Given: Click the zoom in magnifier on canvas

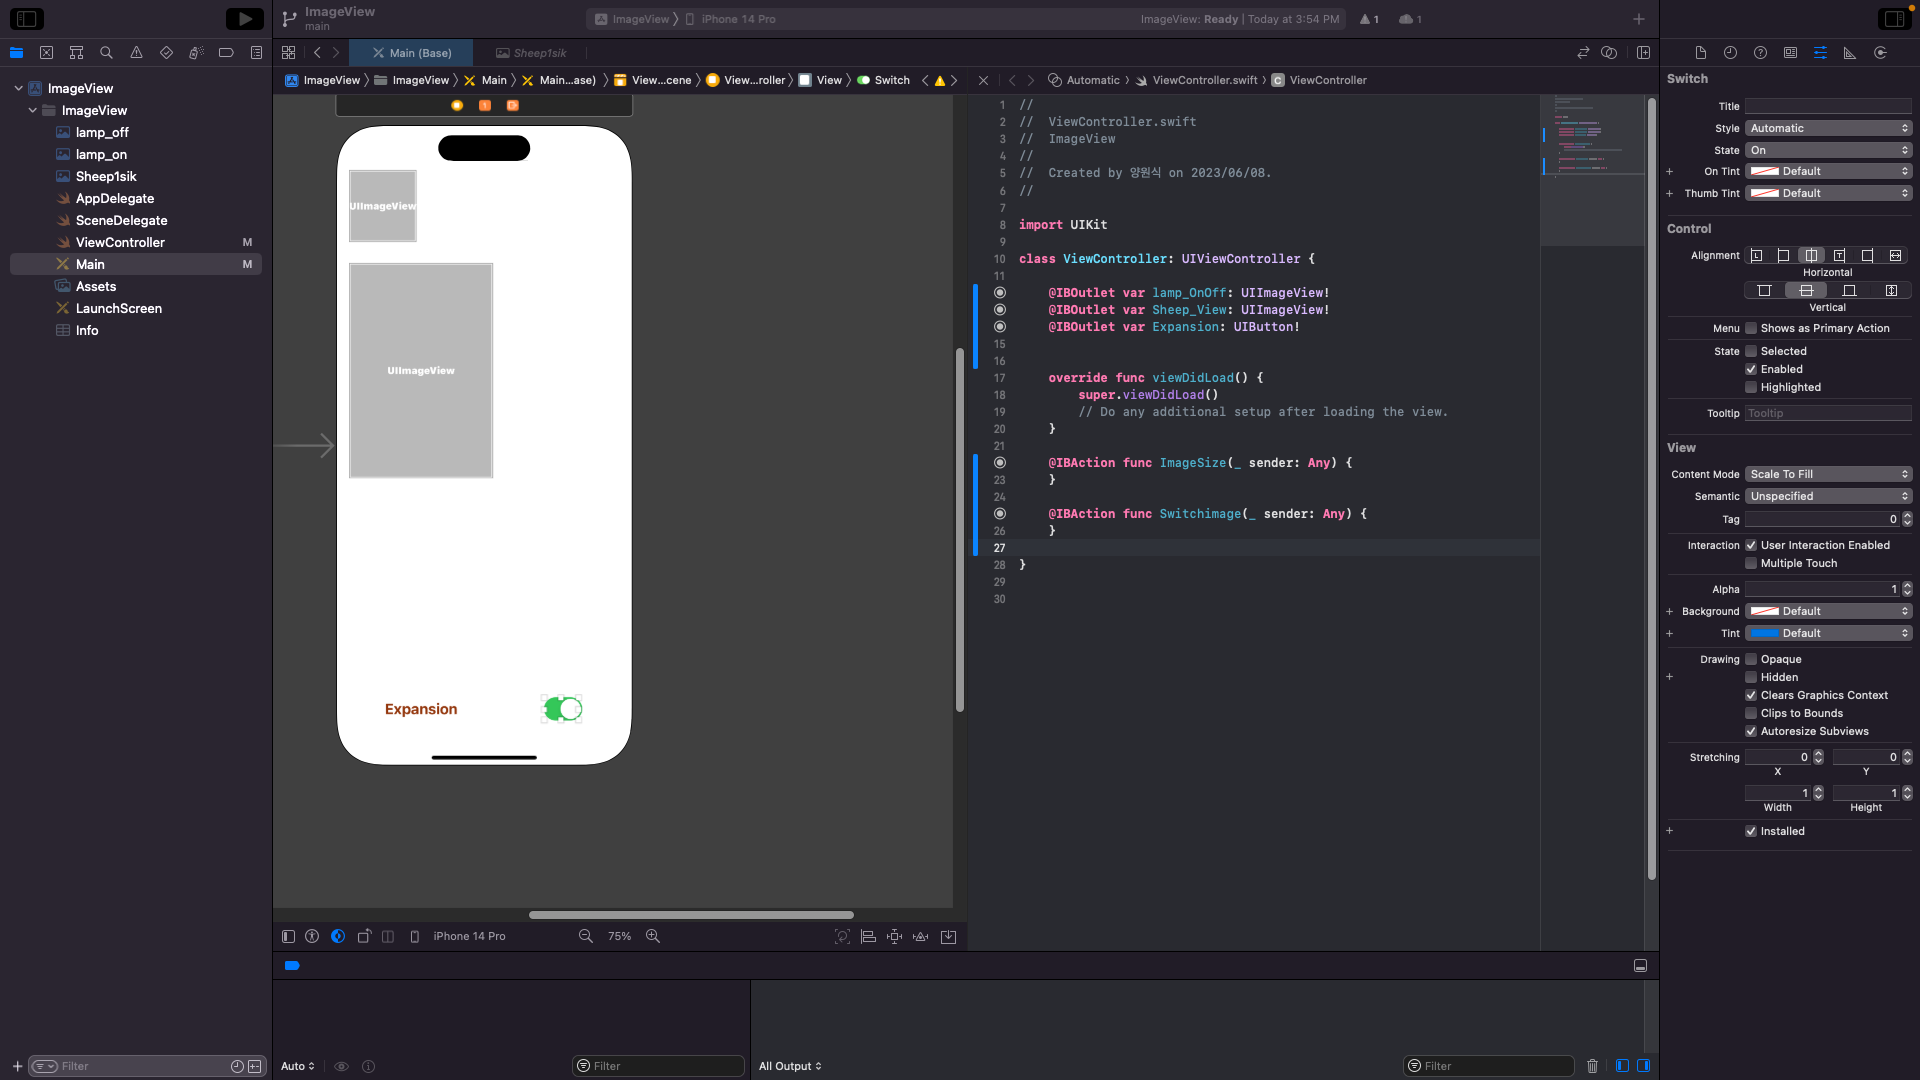Looking at the screenshot, I should click(x=653, y=937).
